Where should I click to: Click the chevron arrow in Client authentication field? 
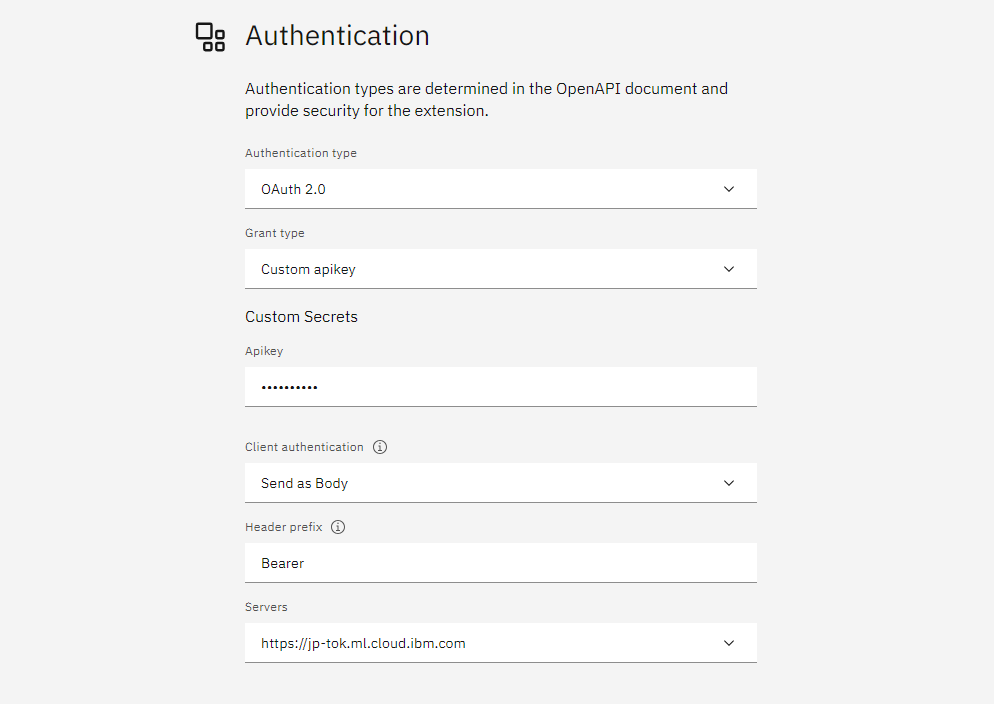point(729,483)
